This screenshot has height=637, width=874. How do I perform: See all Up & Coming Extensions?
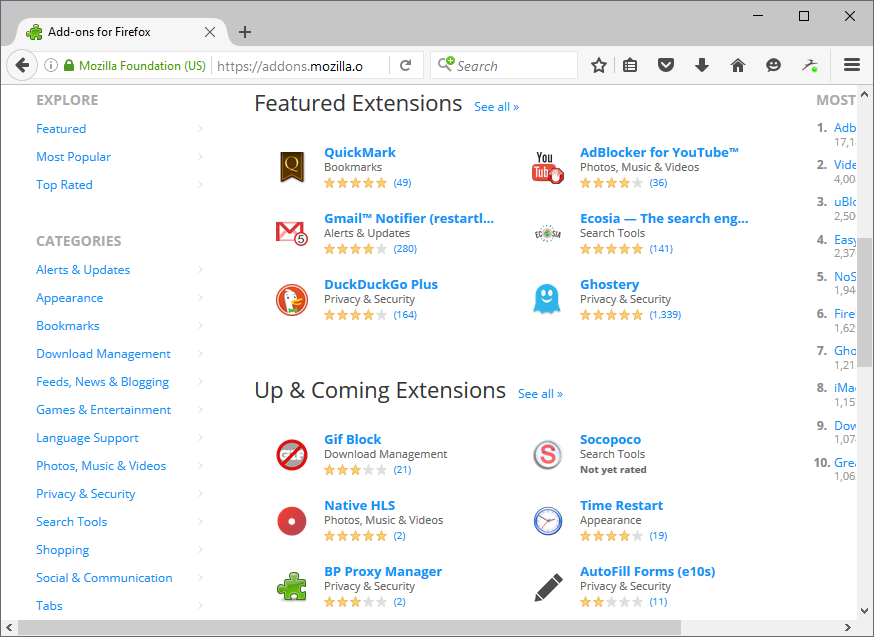[540, 394]
